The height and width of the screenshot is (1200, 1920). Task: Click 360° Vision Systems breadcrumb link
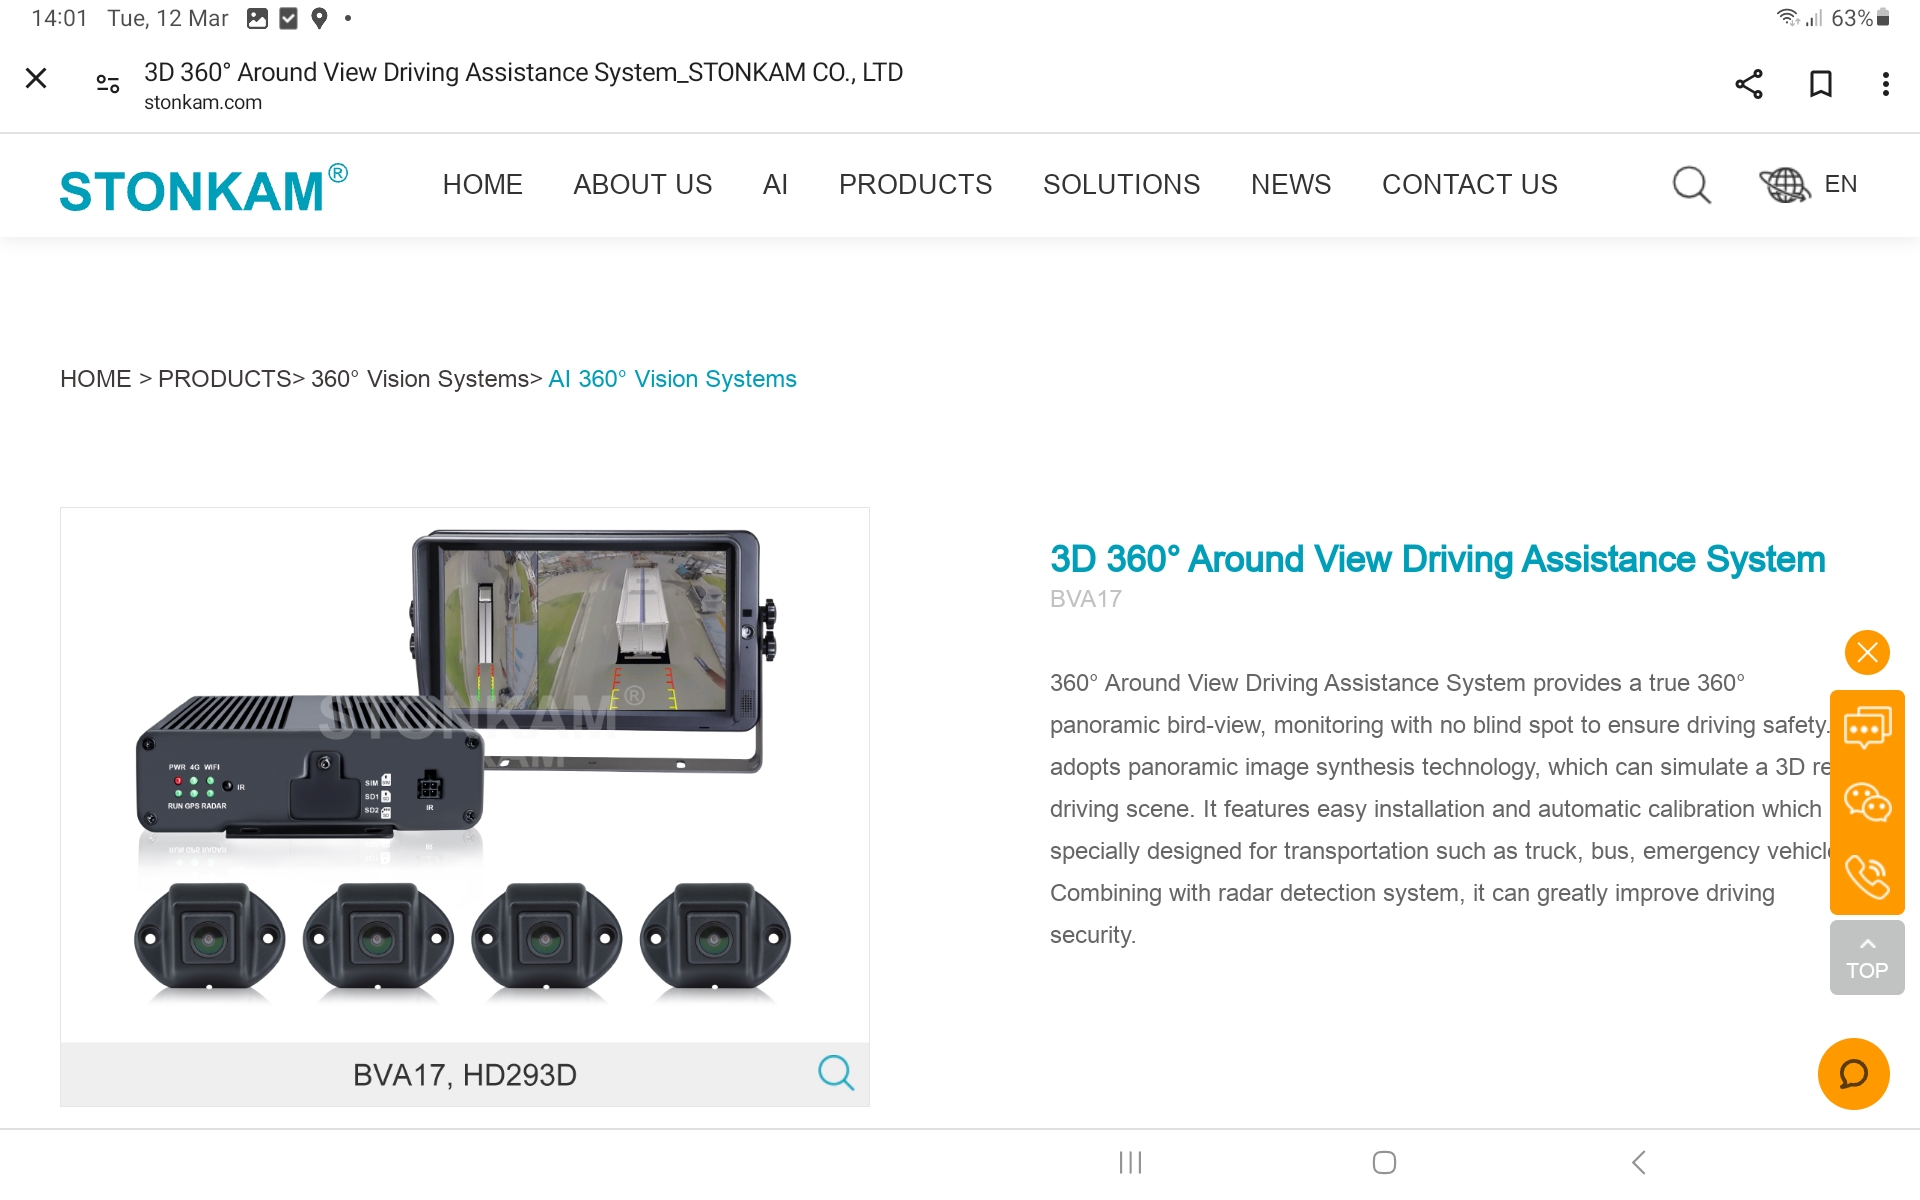point(420,379)
